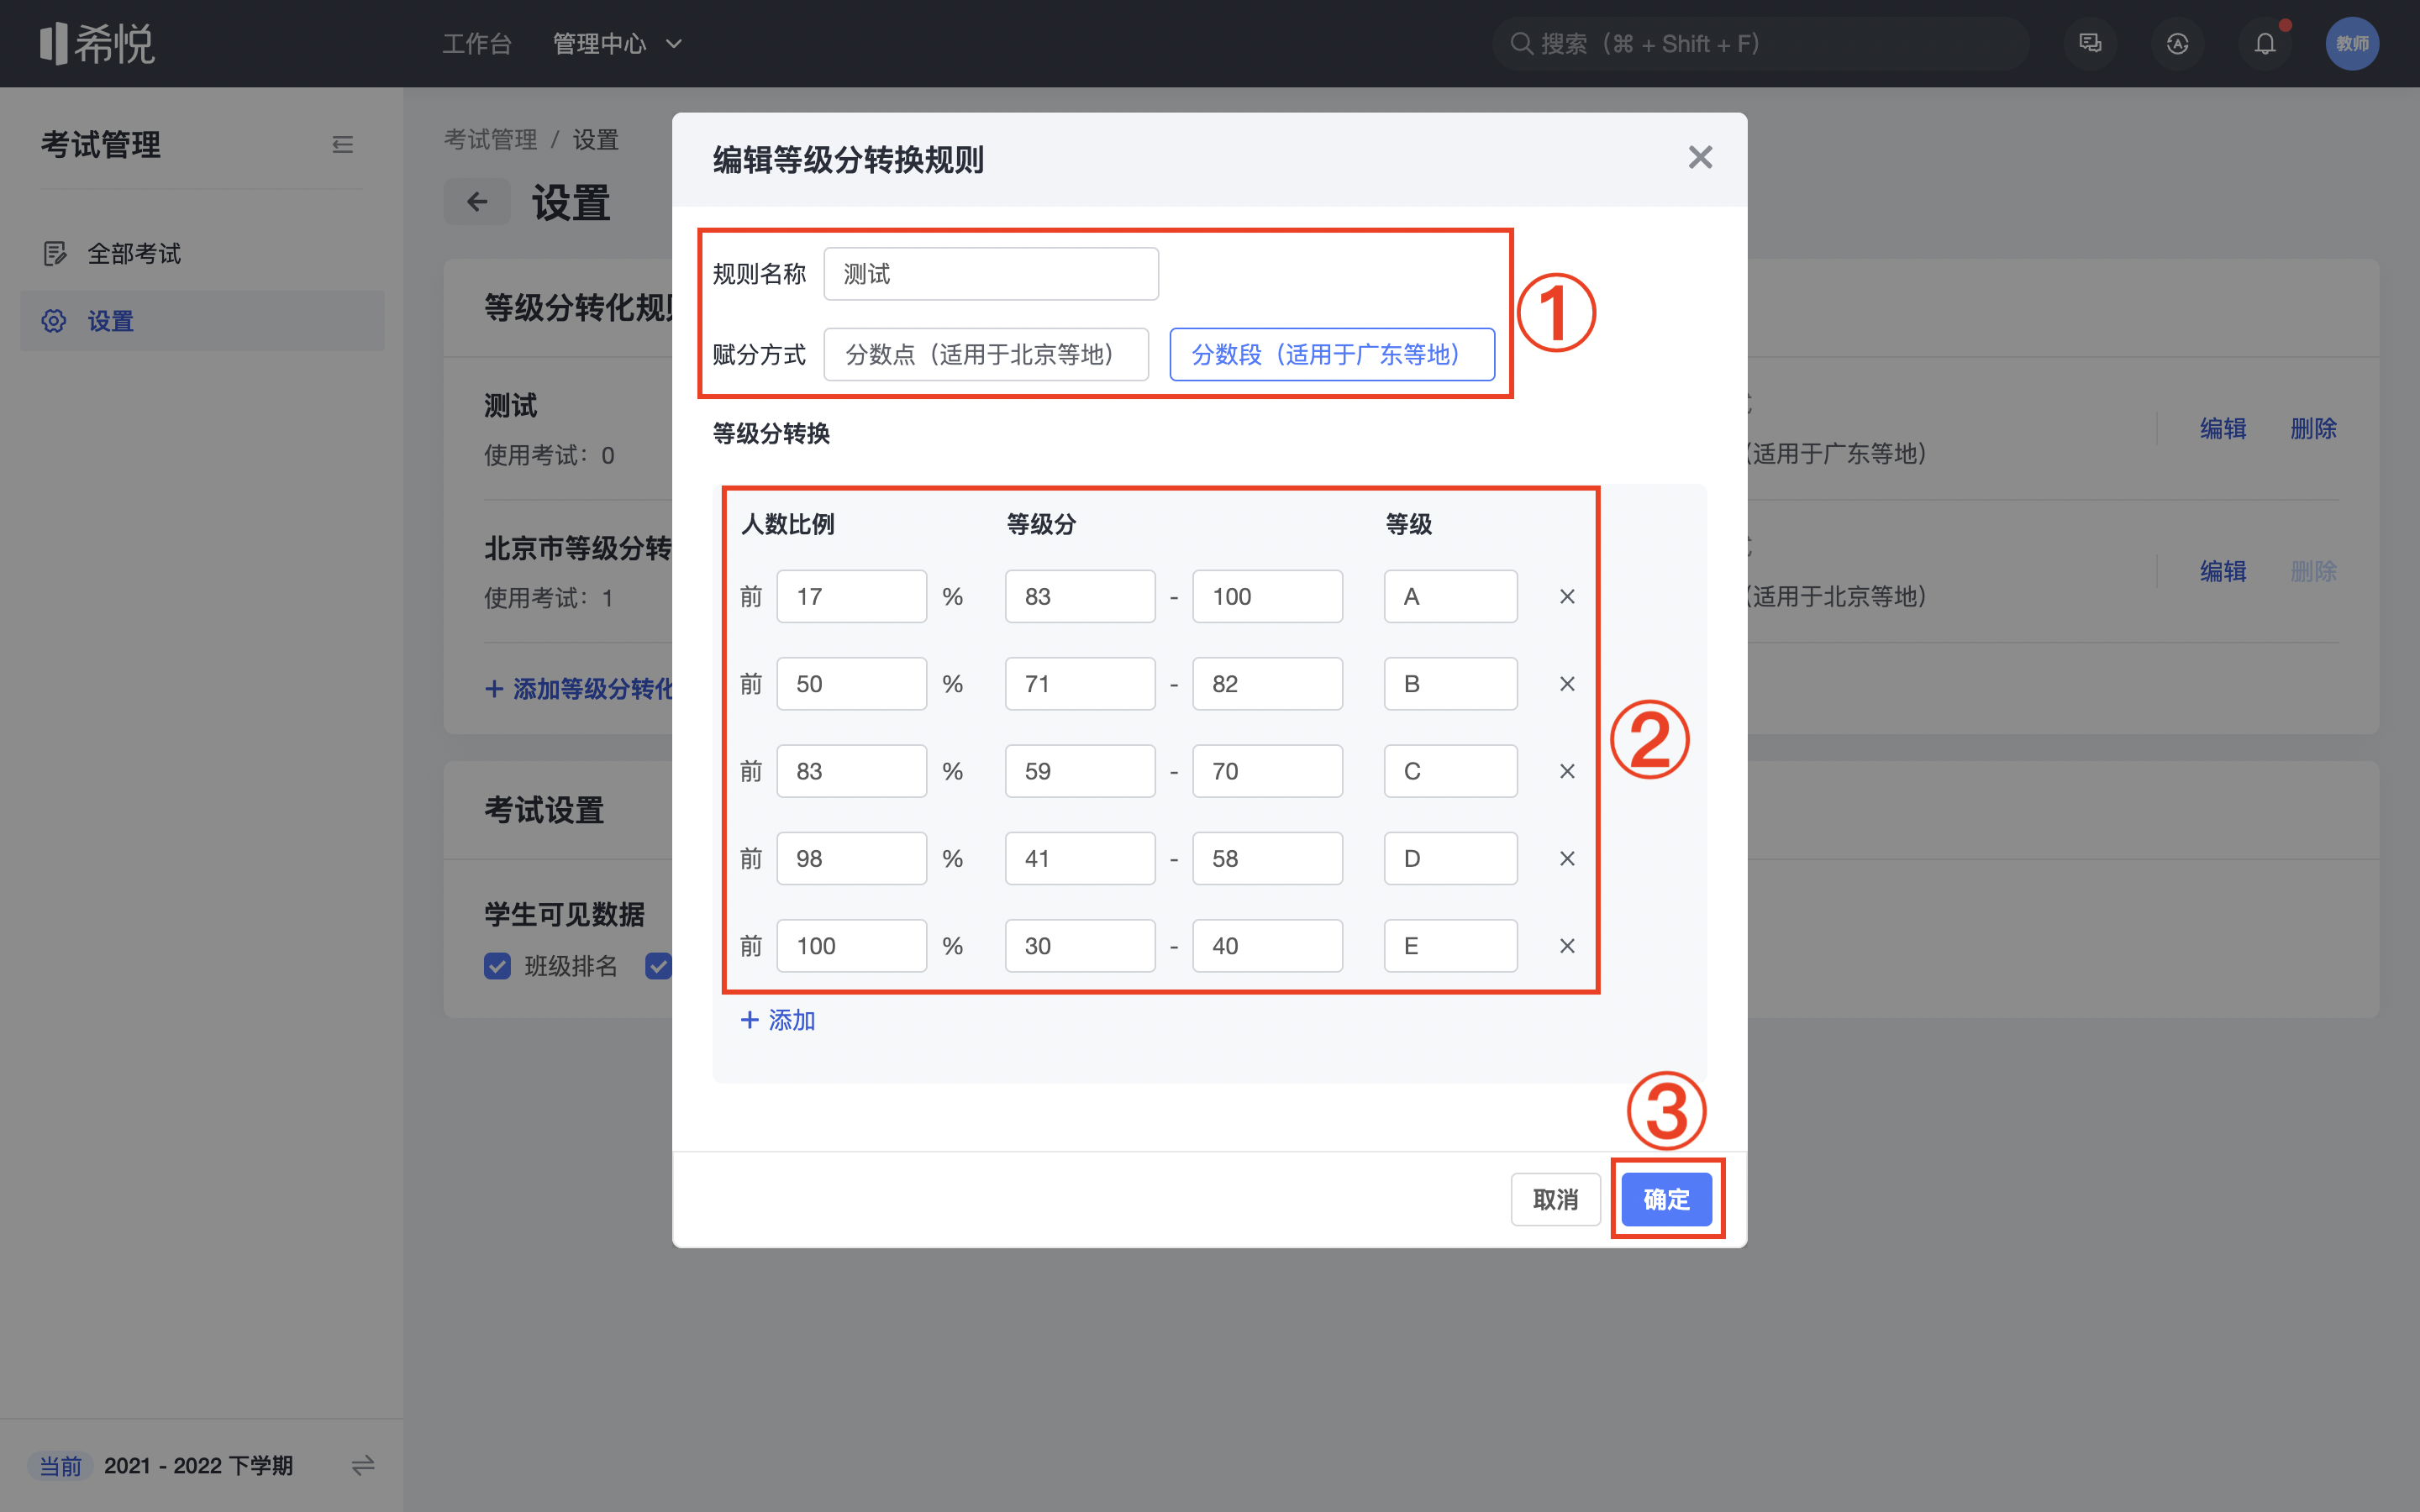Click the lower score field showing 30
The image size is (2420, 1512).
tap(1080, 946)
